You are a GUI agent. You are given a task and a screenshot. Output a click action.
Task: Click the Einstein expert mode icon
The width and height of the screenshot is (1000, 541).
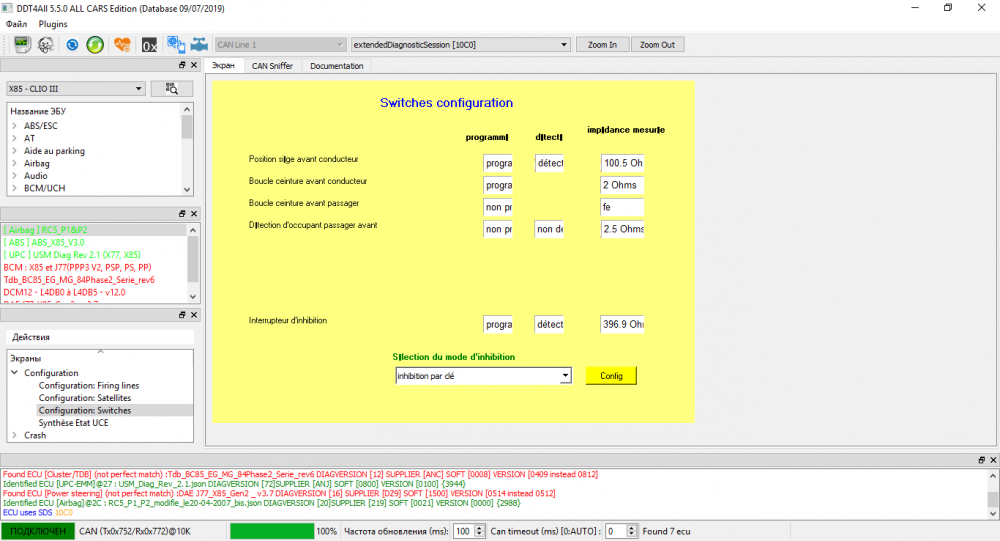[46, 45]
